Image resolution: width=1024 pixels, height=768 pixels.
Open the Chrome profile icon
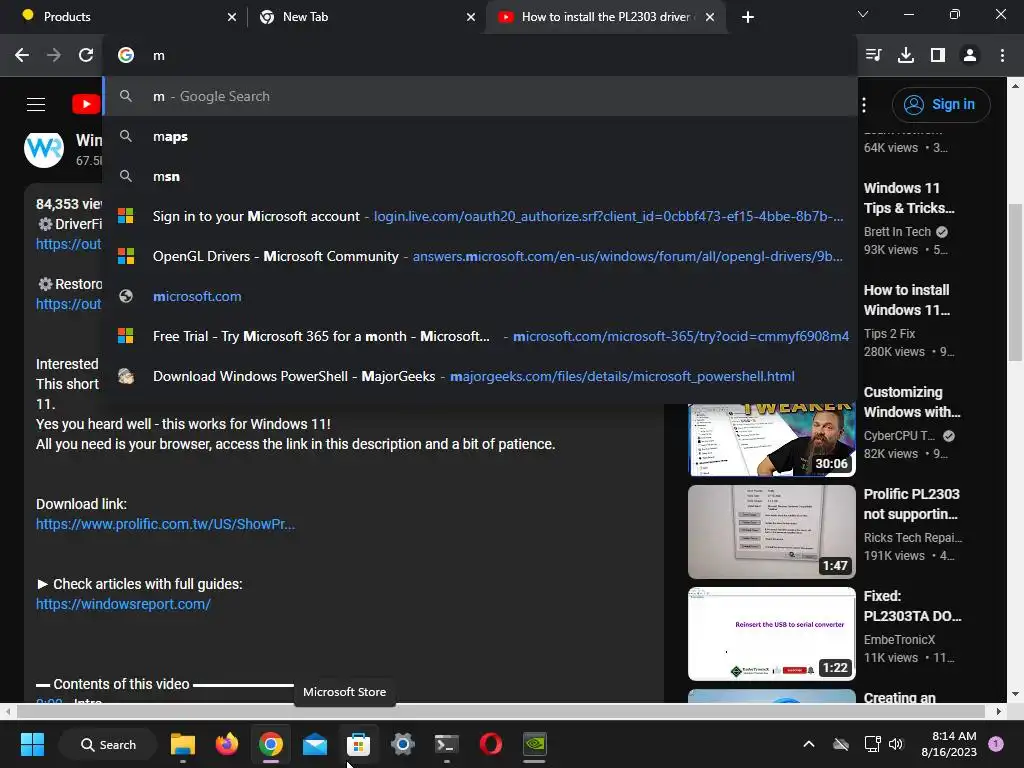tap(970, 56)
